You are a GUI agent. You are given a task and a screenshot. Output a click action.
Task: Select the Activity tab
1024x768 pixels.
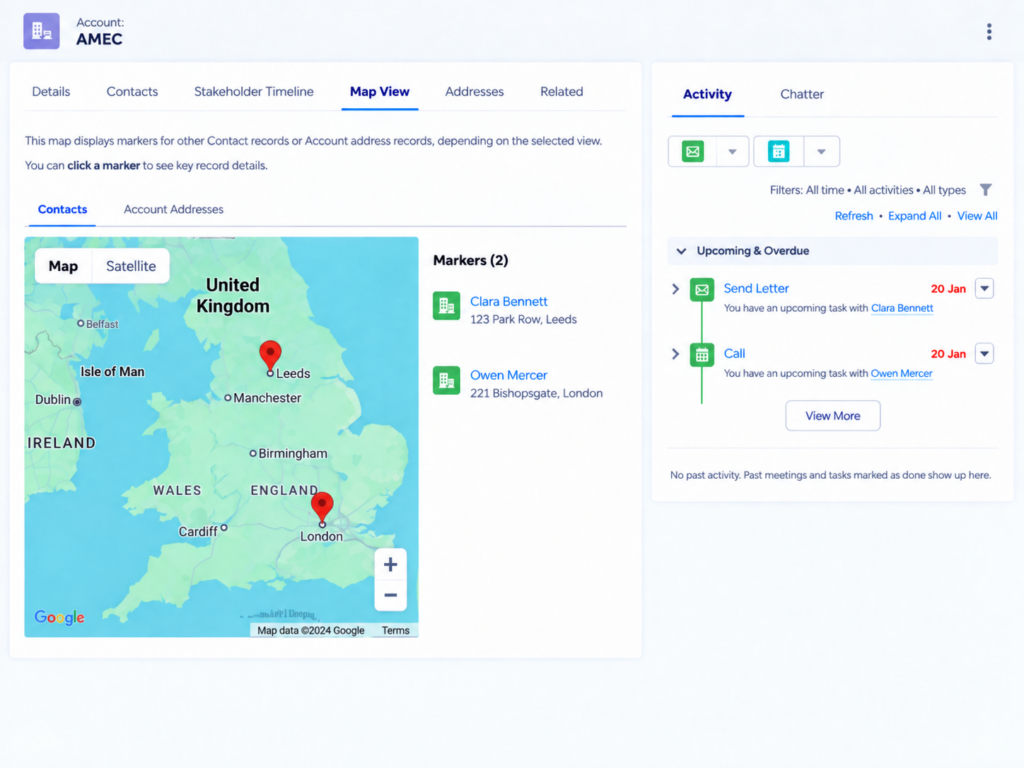pyautogui.click(x=707, y=94)
